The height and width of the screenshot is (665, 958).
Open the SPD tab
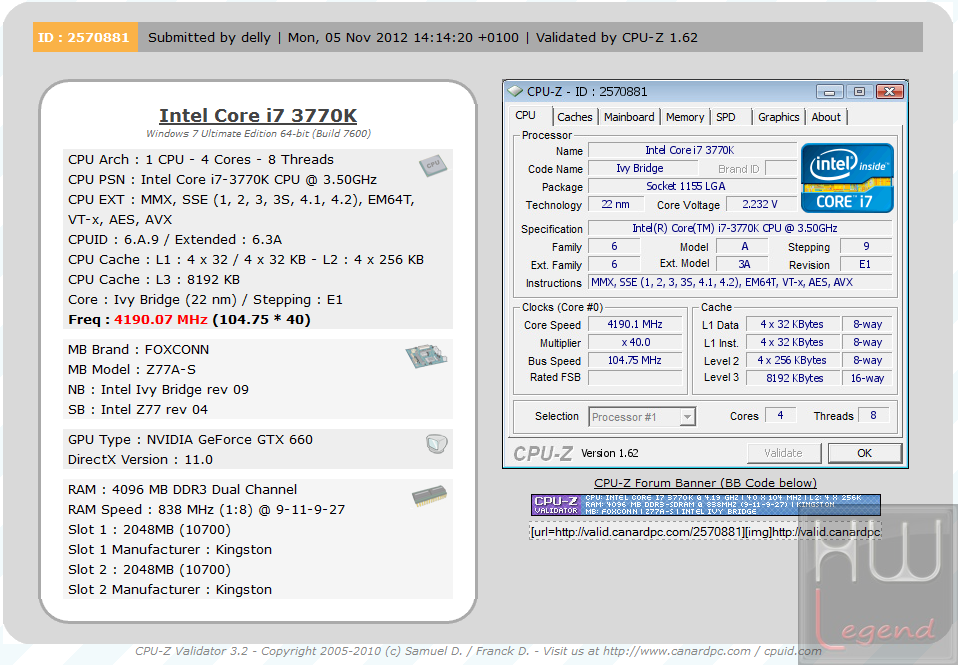[726, 117]
